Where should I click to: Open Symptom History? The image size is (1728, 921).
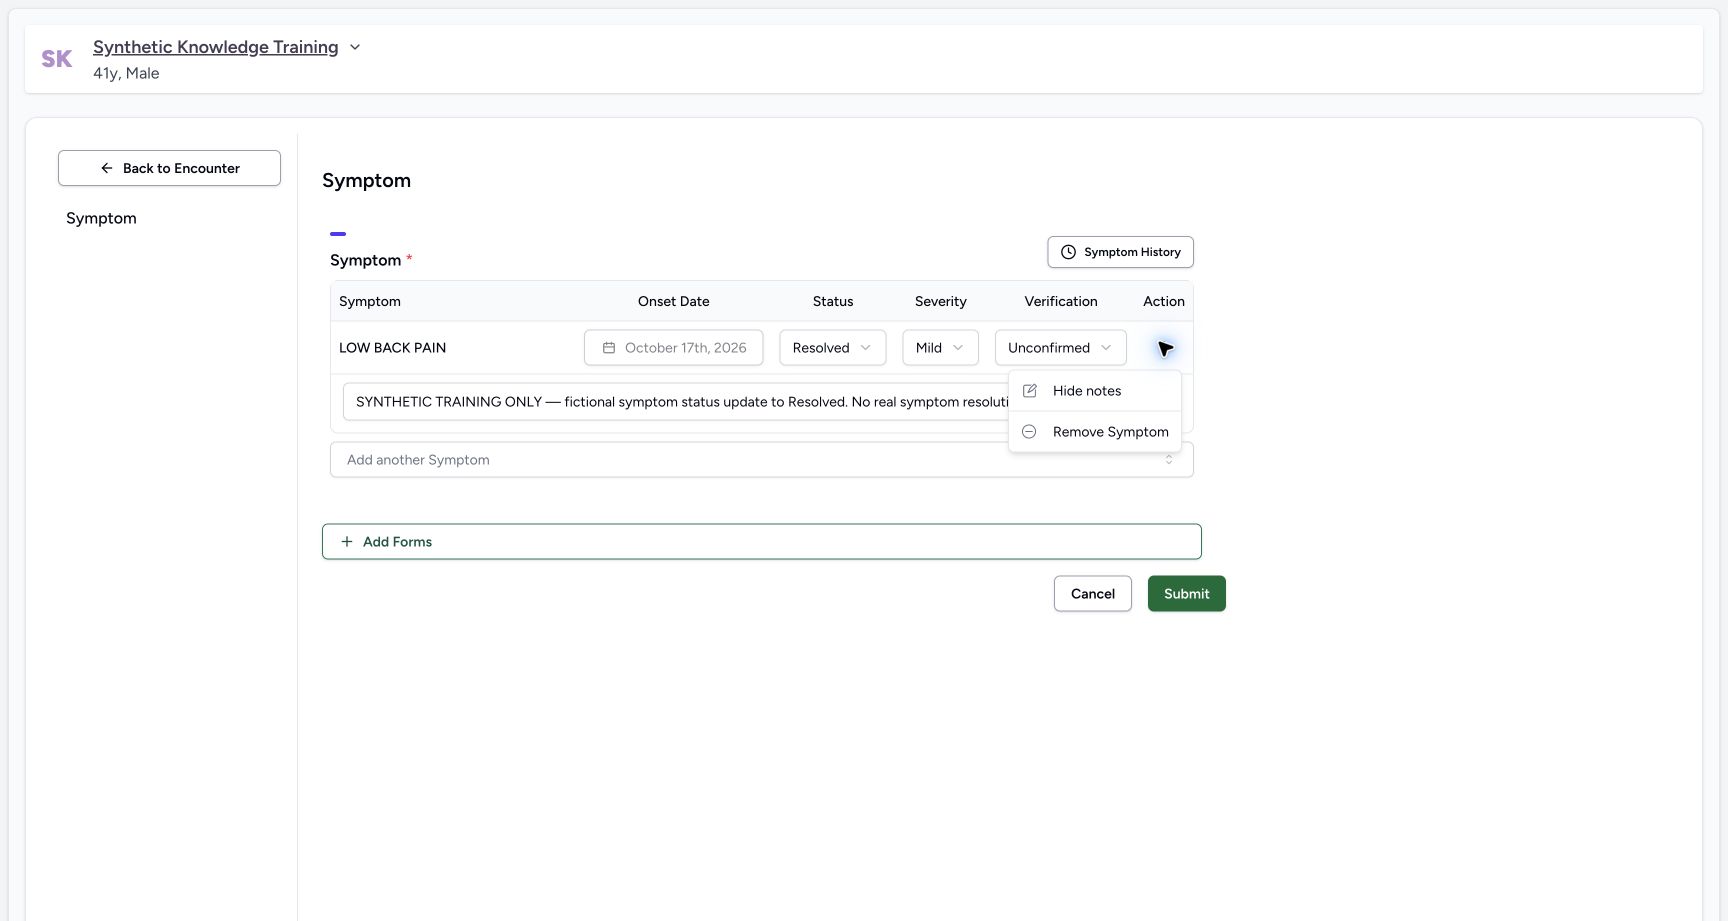point(1120,252)
